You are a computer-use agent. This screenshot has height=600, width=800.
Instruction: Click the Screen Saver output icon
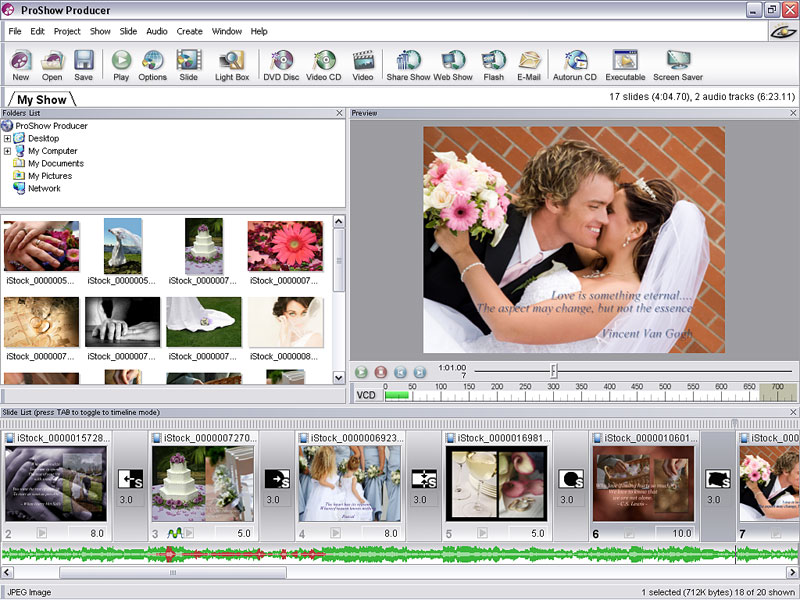678,62
